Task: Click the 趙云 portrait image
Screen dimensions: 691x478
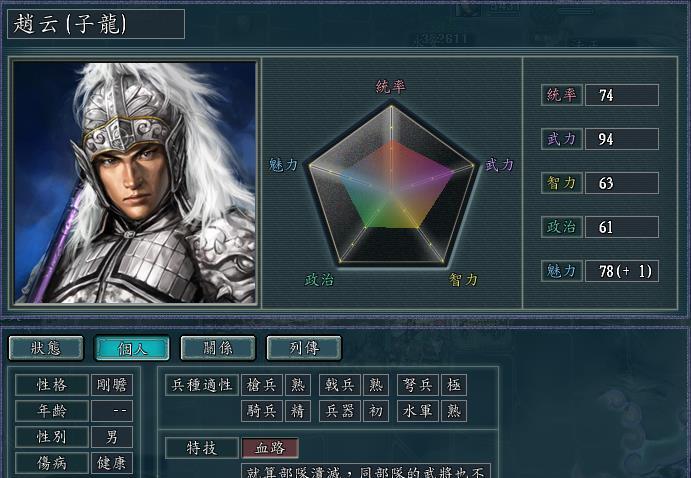Action: (x=135, y=182)
